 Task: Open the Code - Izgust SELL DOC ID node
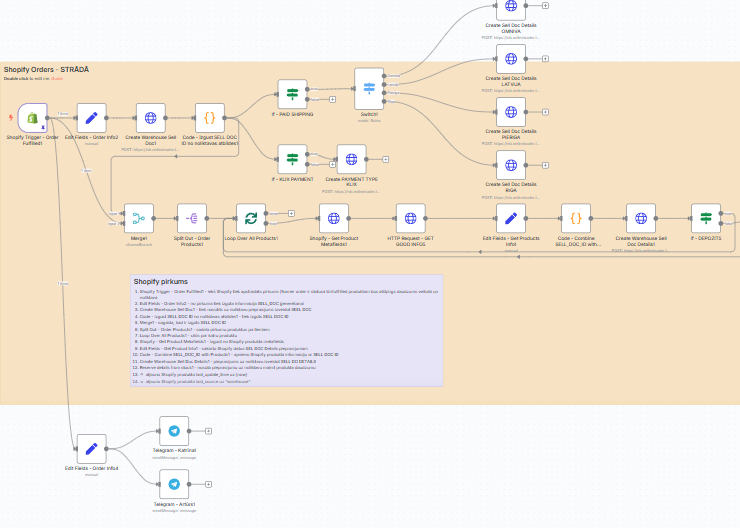[x=210, y=118]
